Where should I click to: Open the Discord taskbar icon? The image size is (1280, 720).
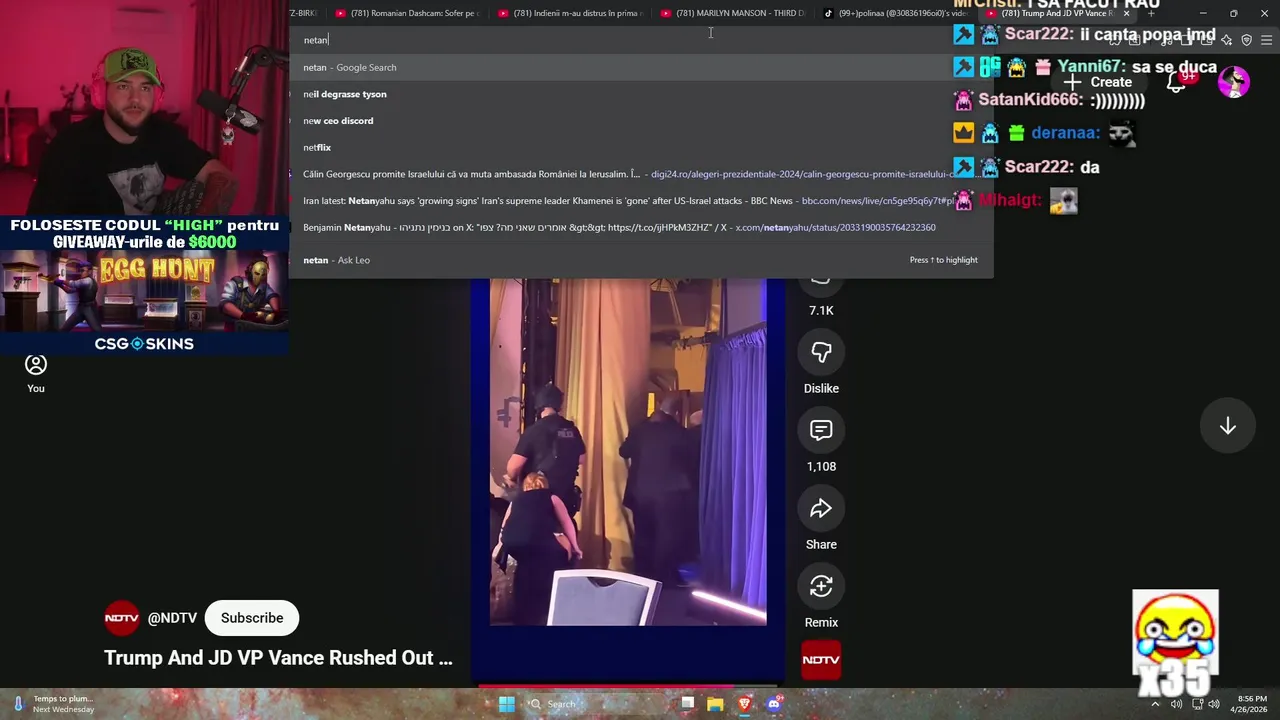(x=773, y=704)
